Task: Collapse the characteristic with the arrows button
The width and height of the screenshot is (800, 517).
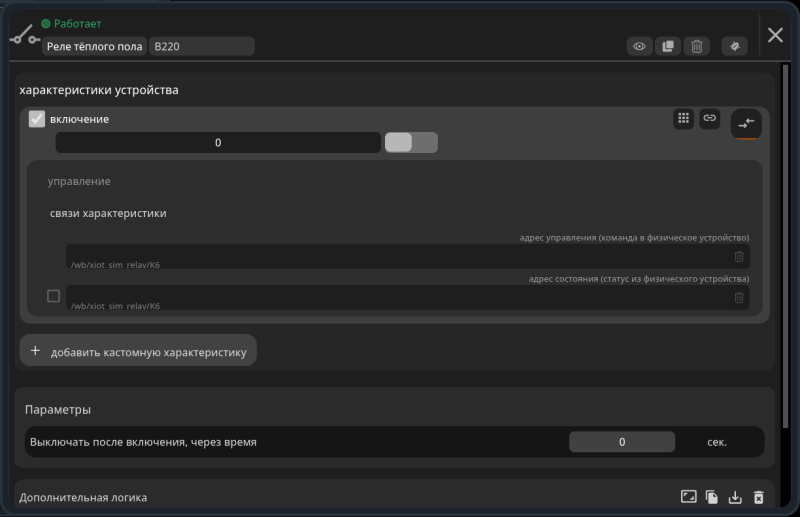Action: tap(746, 124)
